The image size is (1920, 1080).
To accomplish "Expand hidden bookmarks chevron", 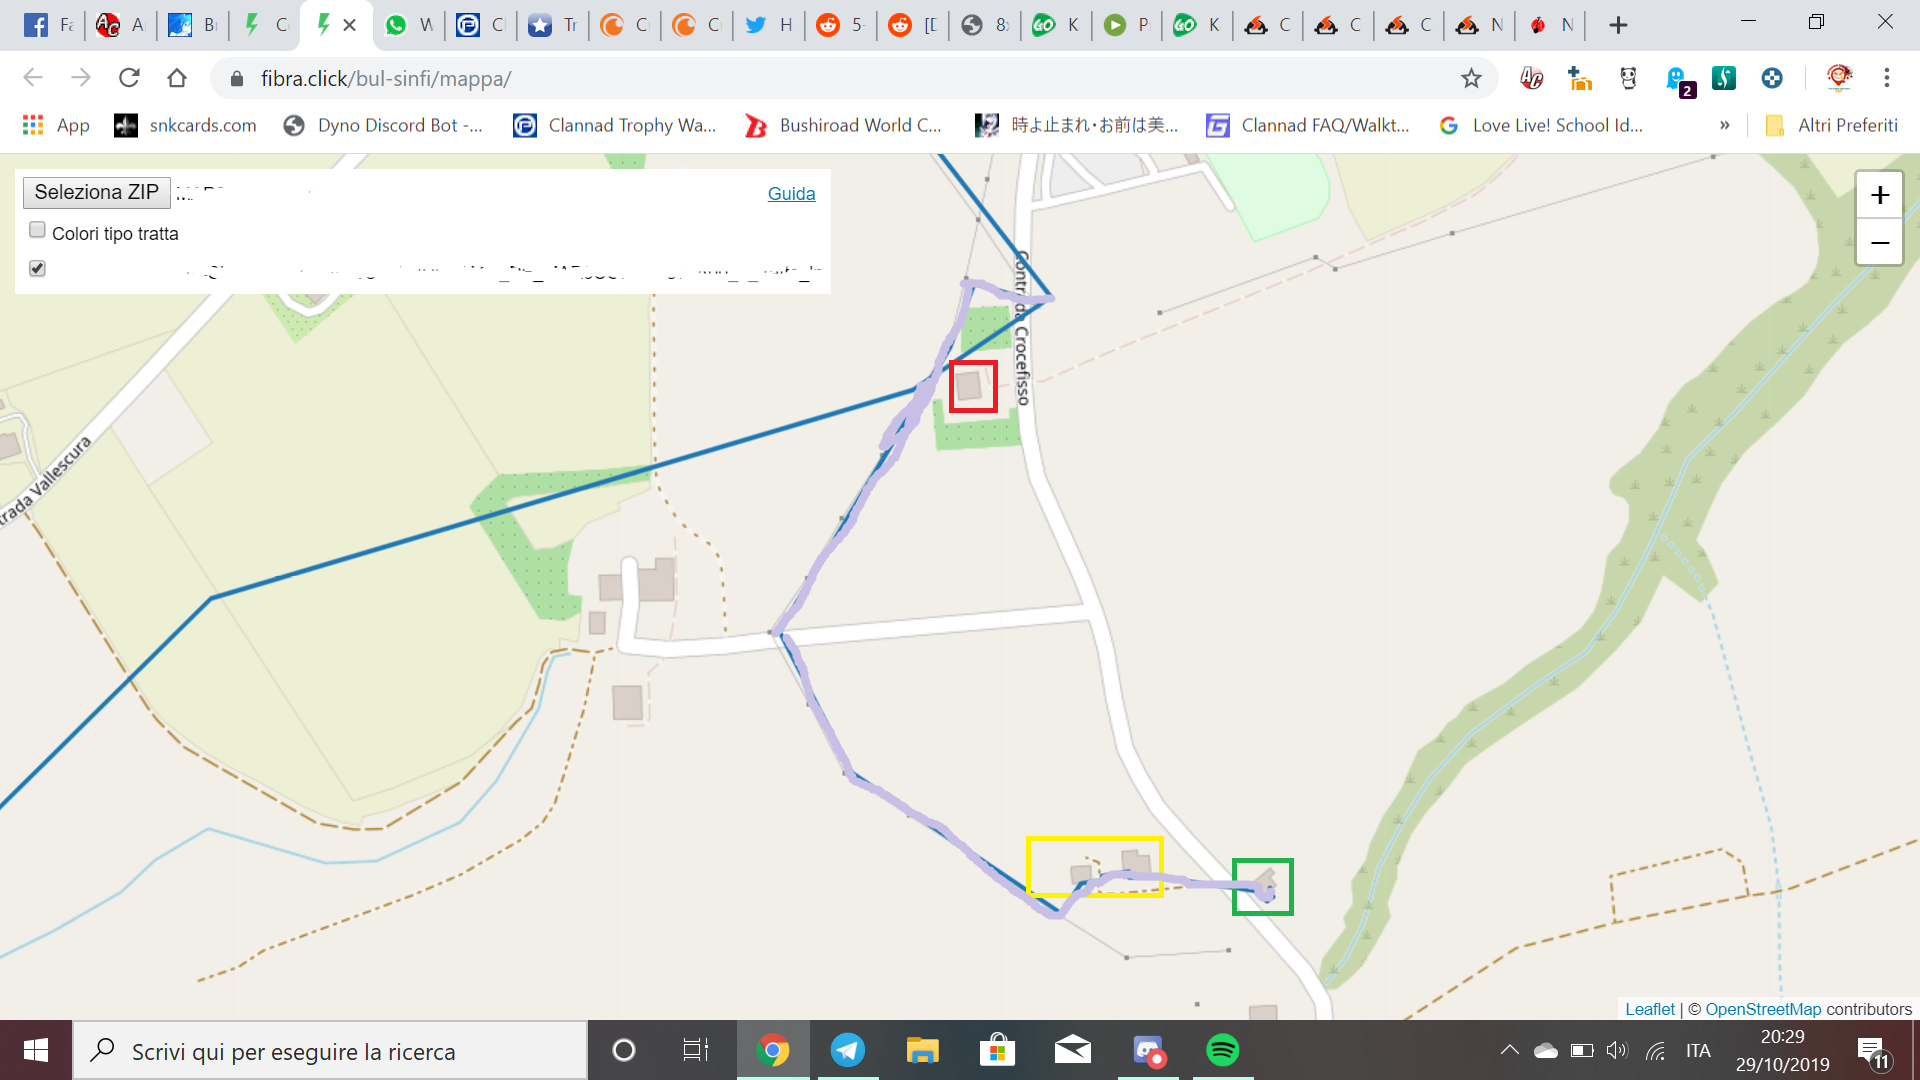I will [1724, 125].
